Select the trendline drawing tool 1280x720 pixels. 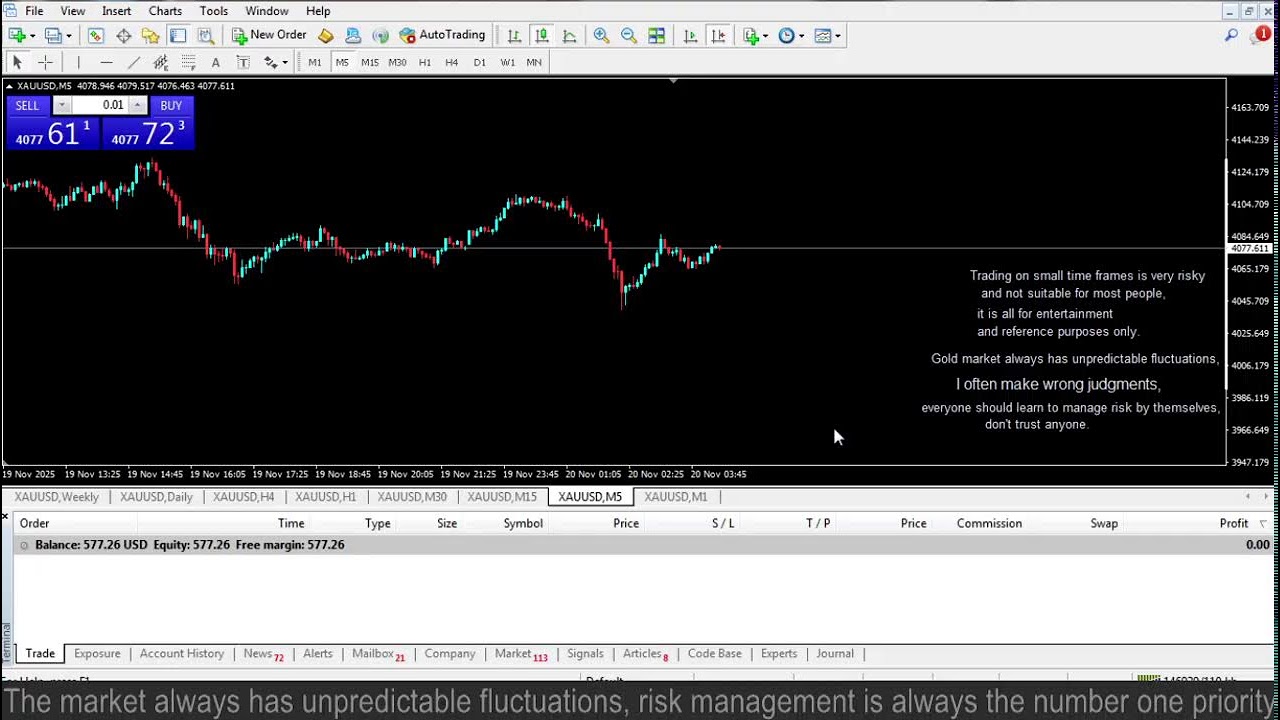pyautogui.click(x=133, y=62)
